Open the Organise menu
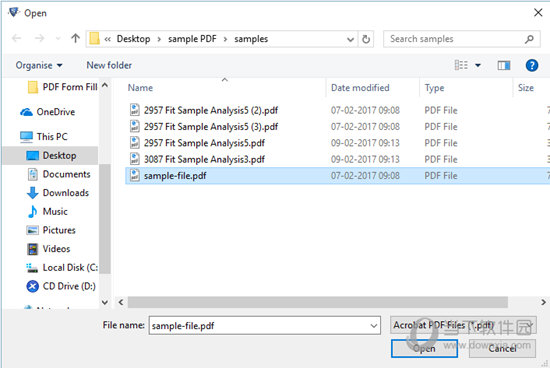The width and height of the screenshot is (550, 368). (39, 65)
